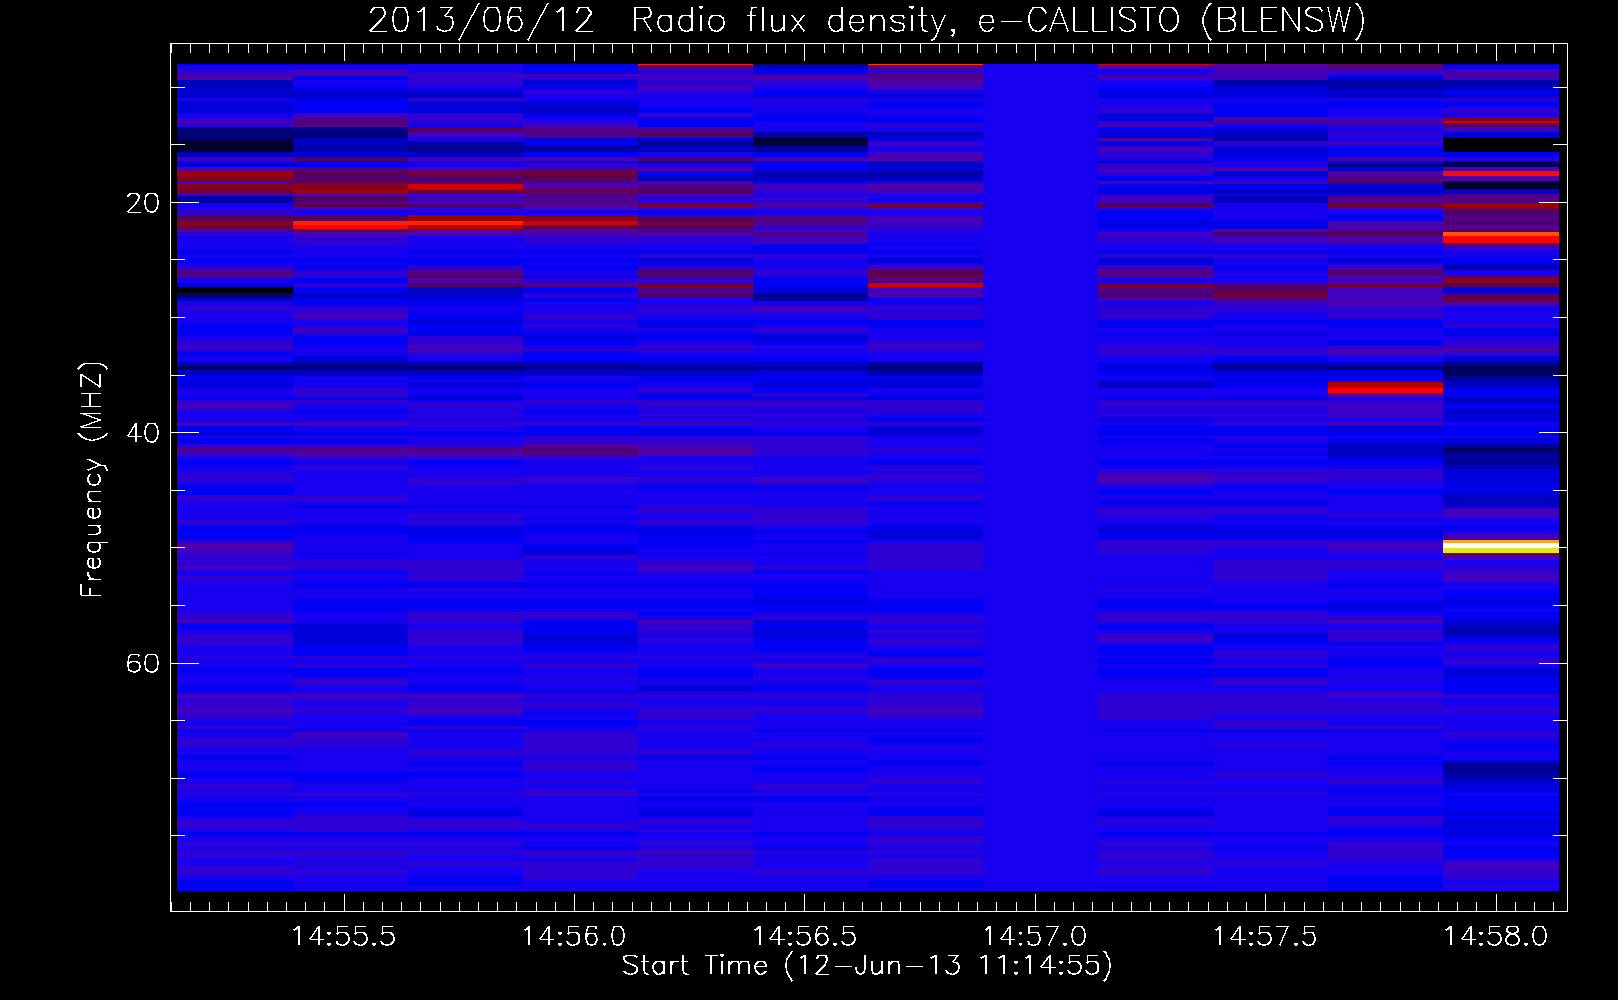Click the bright yellow burst near 50 MHz
The height and width of the screenshot is (1000, 1618).
click(1501, 547)
